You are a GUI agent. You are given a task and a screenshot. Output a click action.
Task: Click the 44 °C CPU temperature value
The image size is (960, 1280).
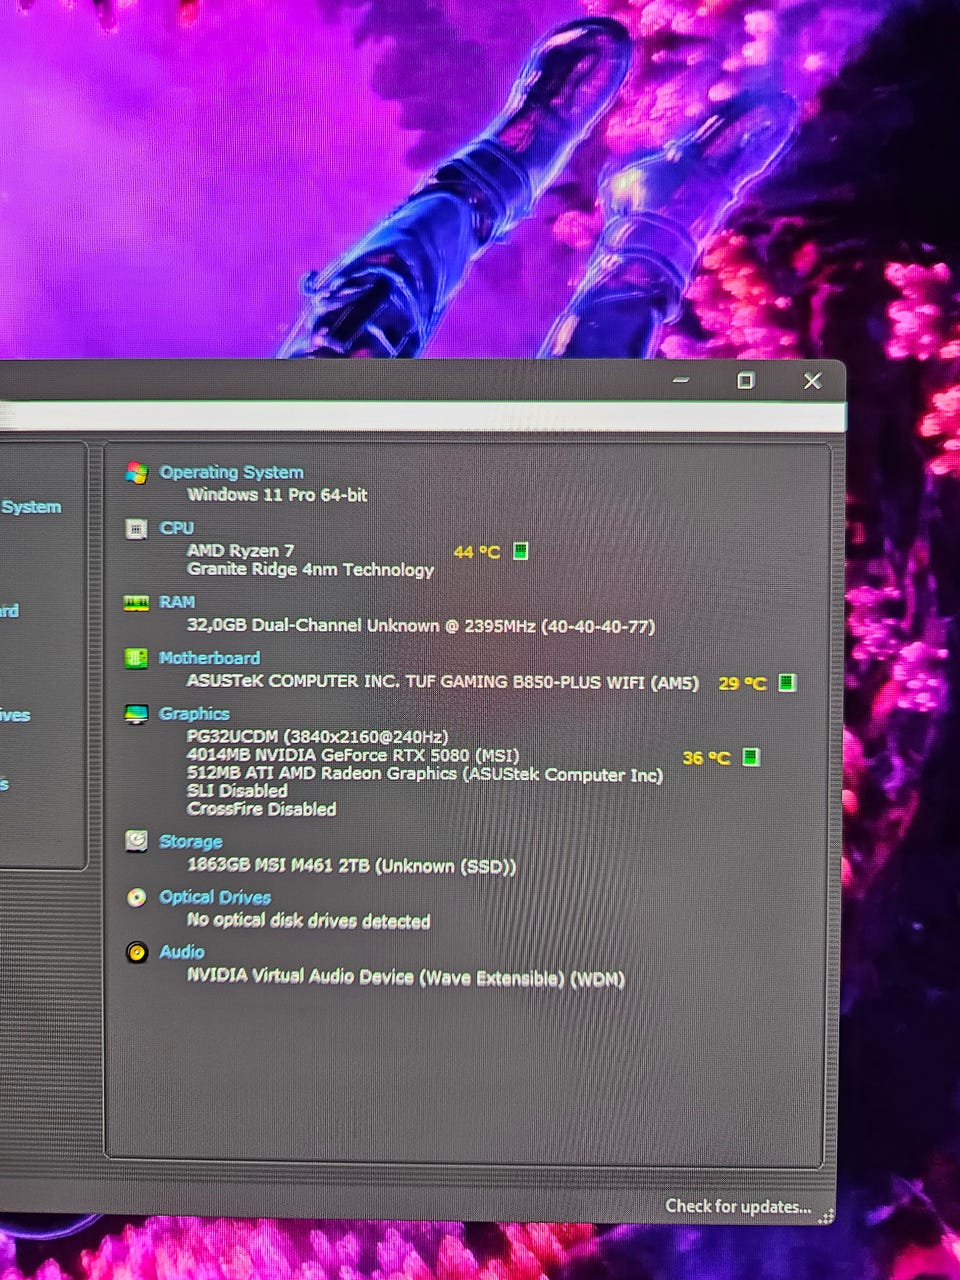pos(477,551)
